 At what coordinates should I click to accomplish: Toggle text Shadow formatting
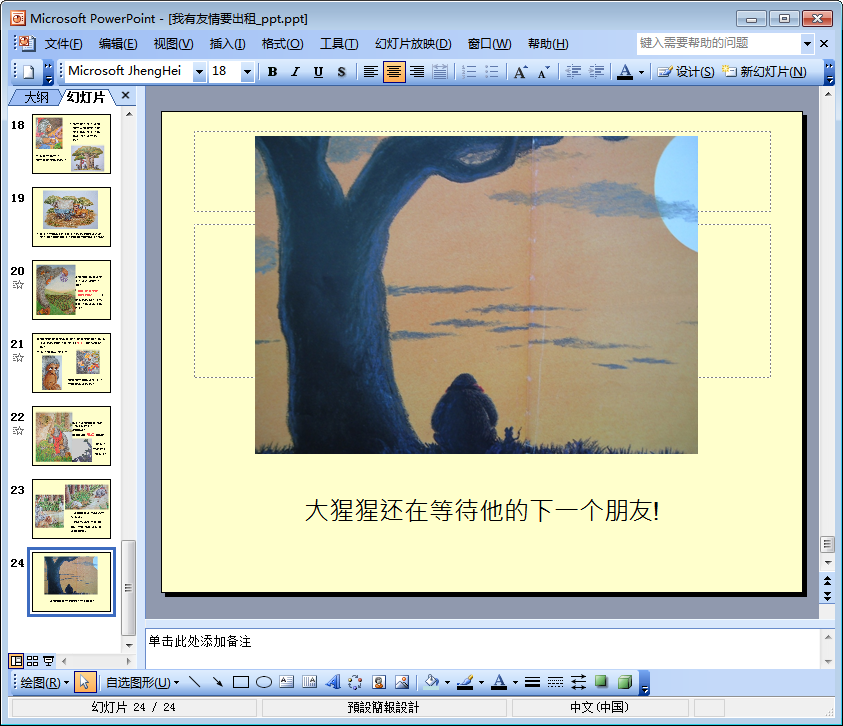[341, 72]
